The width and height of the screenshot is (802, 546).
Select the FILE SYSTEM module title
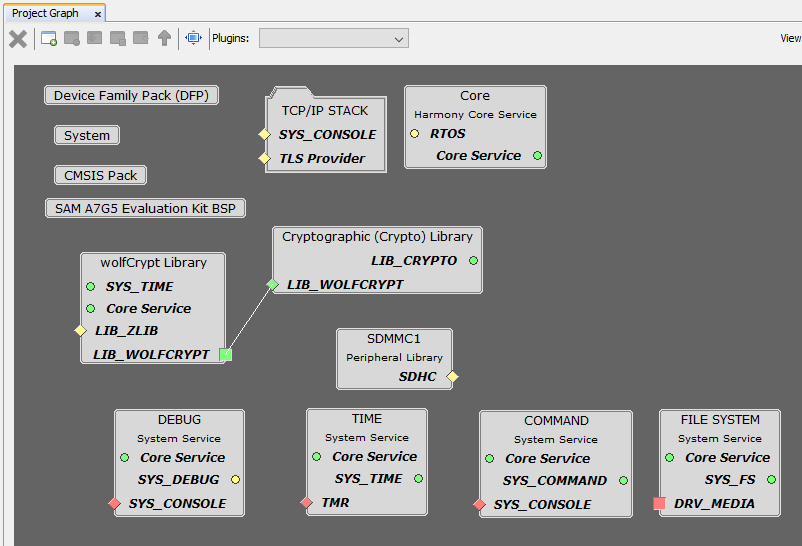[720, 420]
